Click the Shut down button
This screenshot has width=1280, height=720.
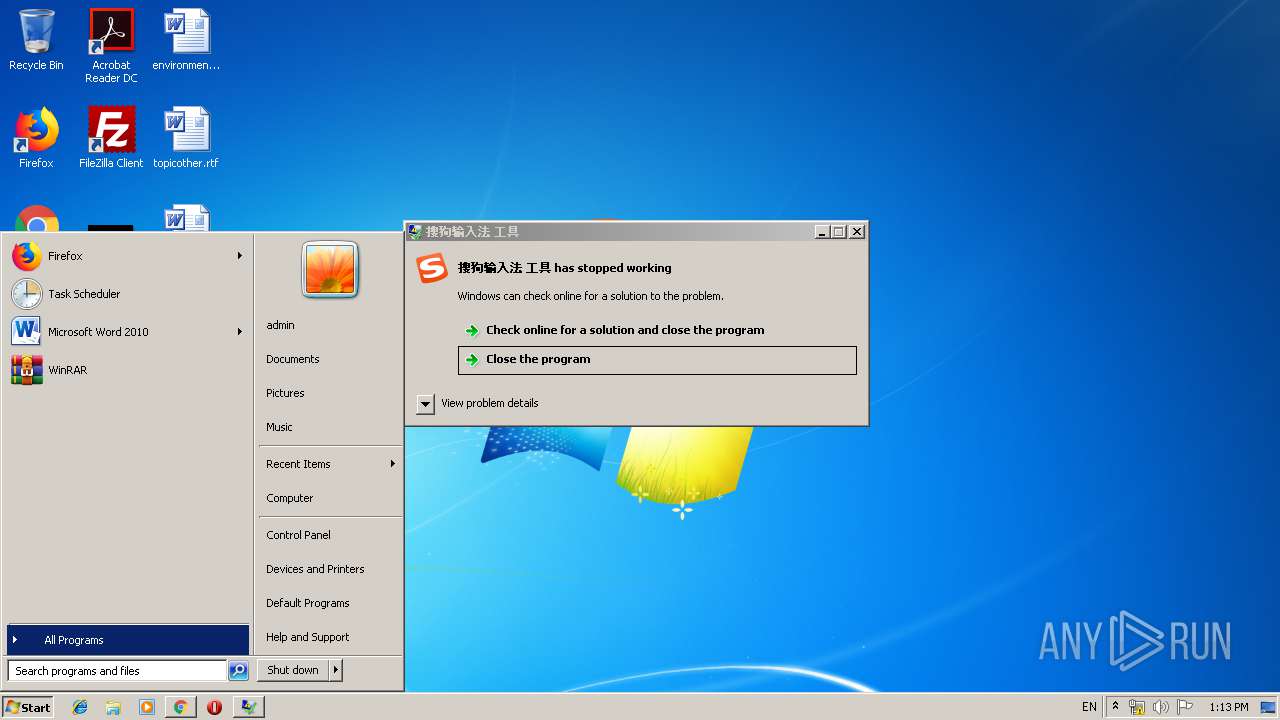click(x=293, y=670)
